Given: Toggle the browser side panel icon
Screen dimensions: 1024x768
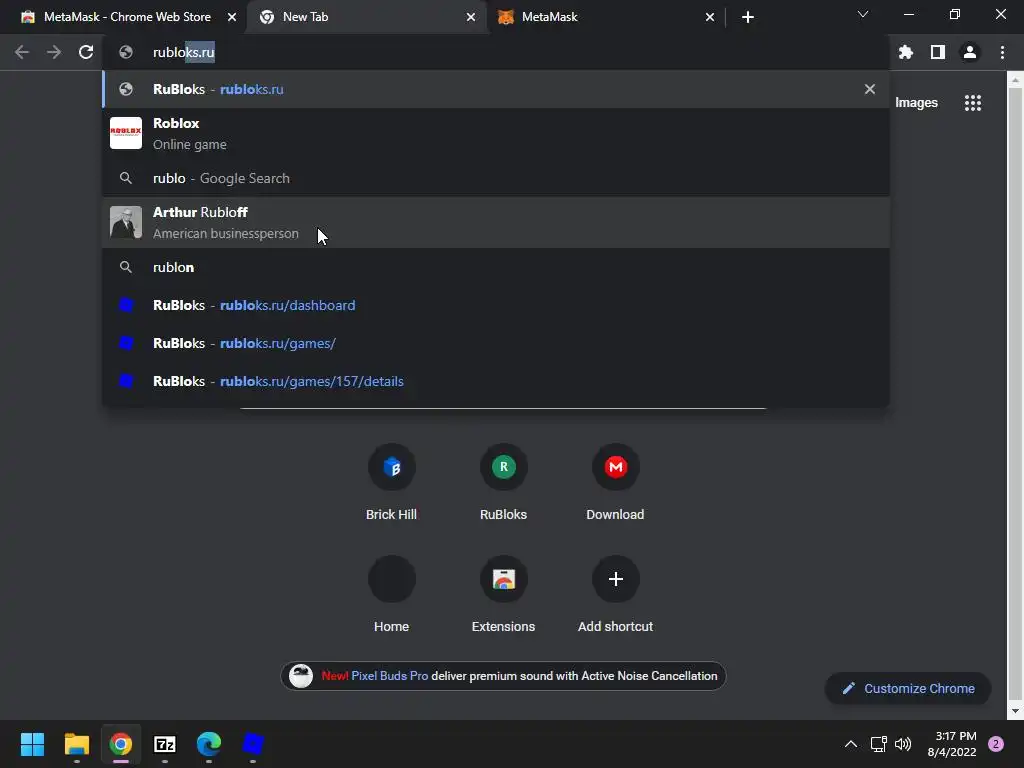Looking at the screenshot, I should click(938, 52).
